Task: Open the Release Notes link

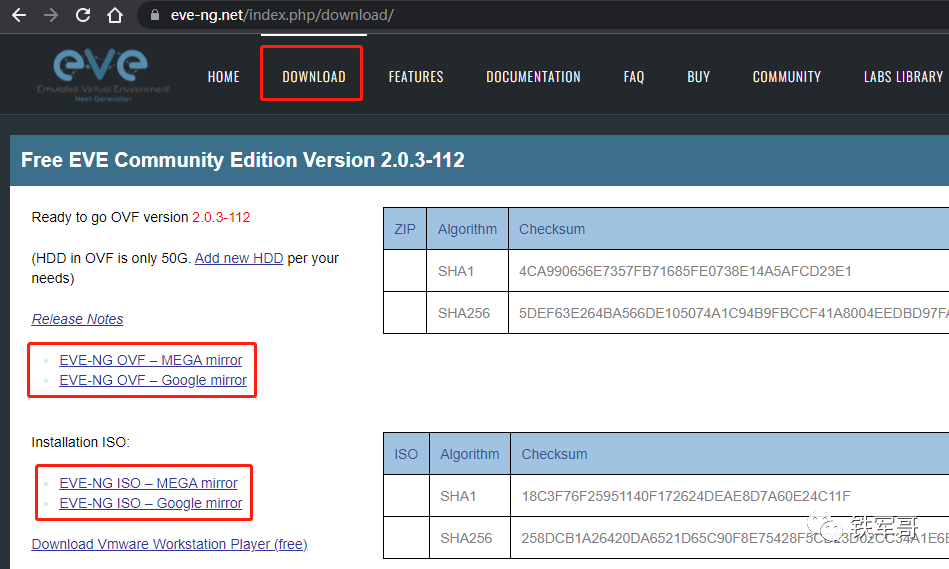Action: [77, 319]
